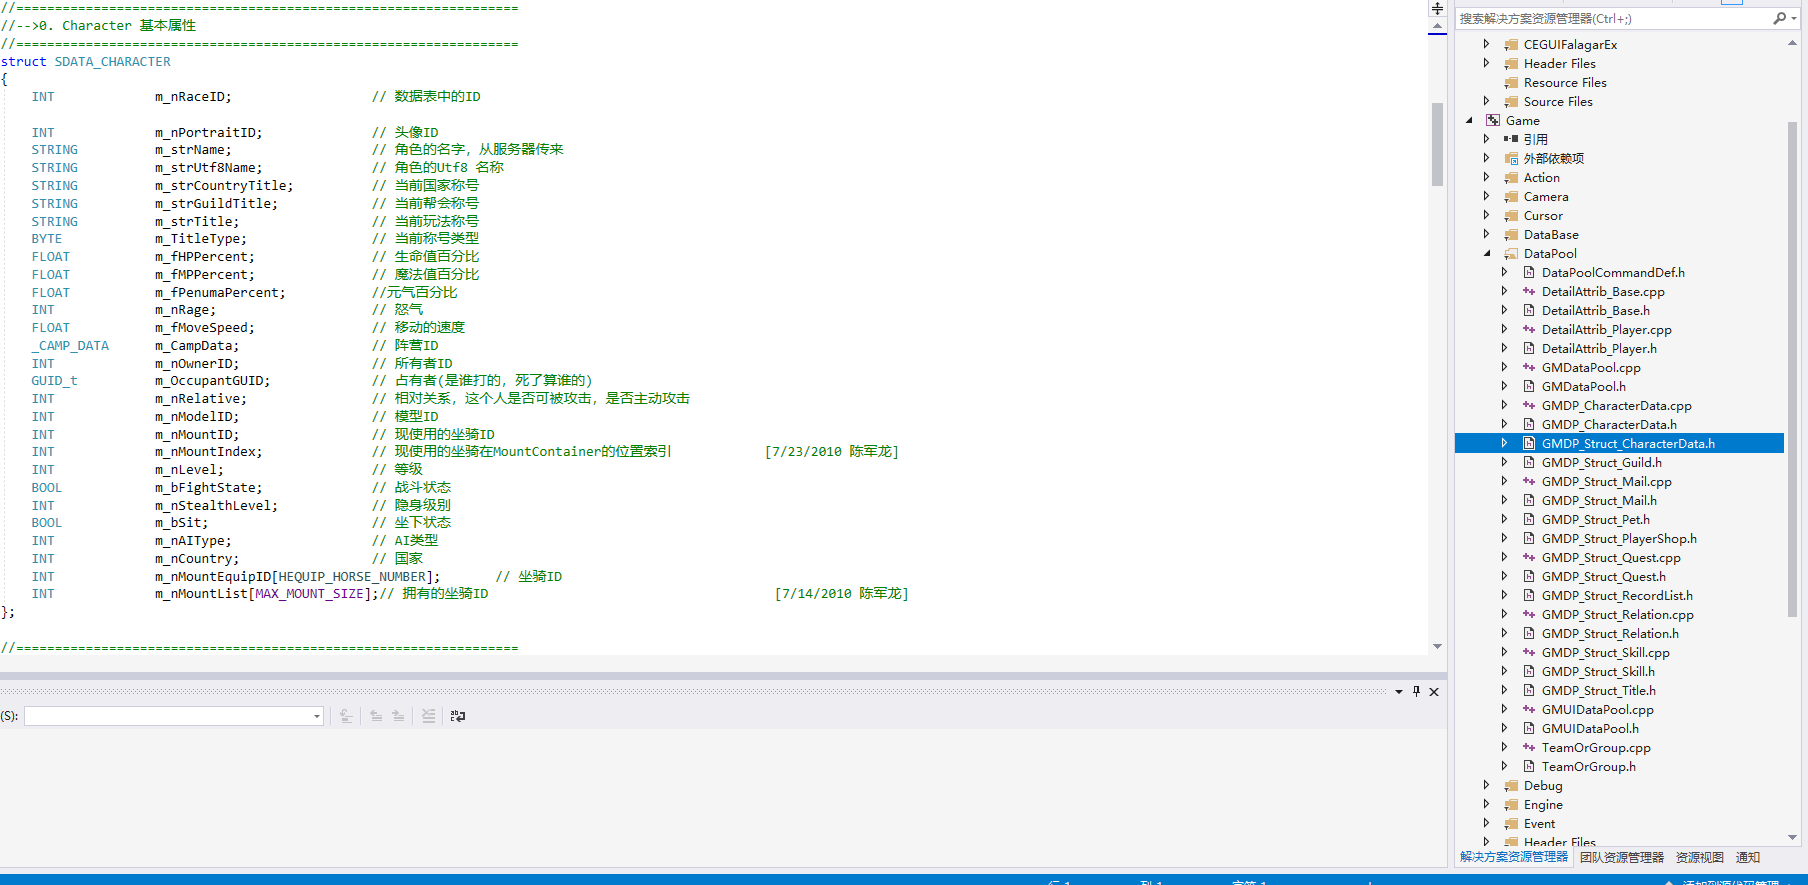Pin the bottom output panel

(1416, 691)
